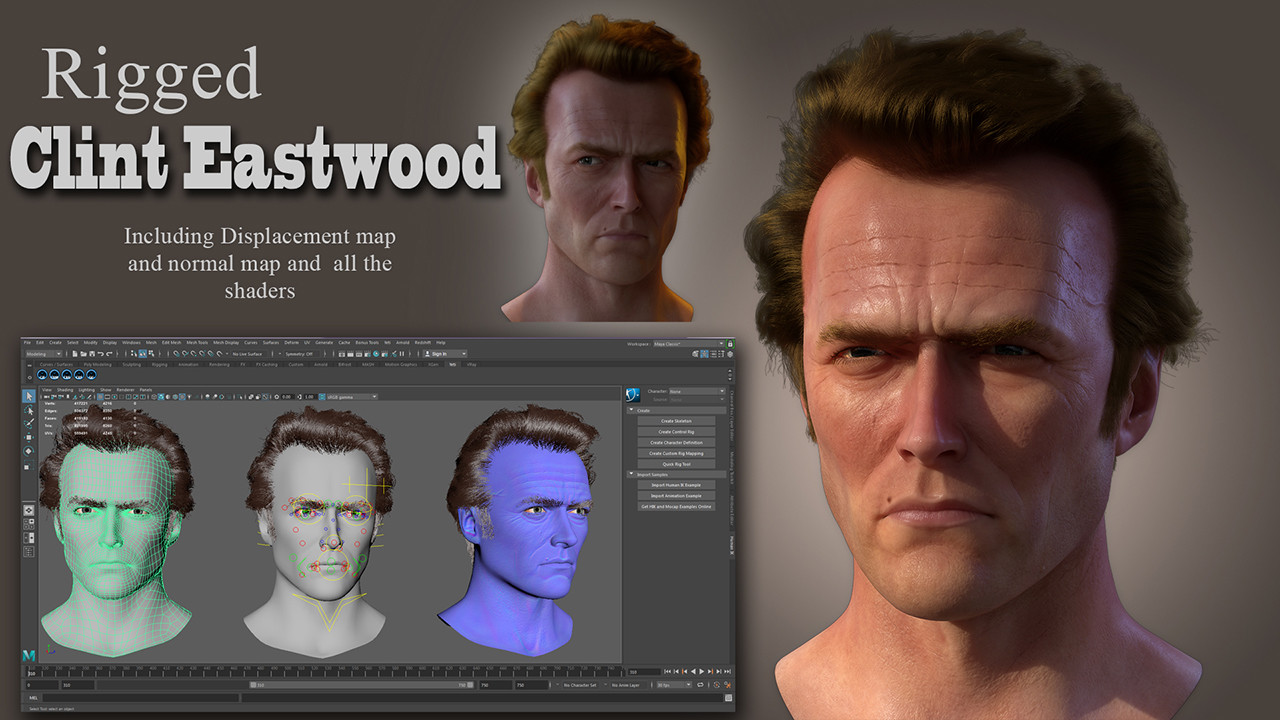The height and width of the screenshot is (720, 1280).
Task: Open the Character None dropdown
Action: 698,391
